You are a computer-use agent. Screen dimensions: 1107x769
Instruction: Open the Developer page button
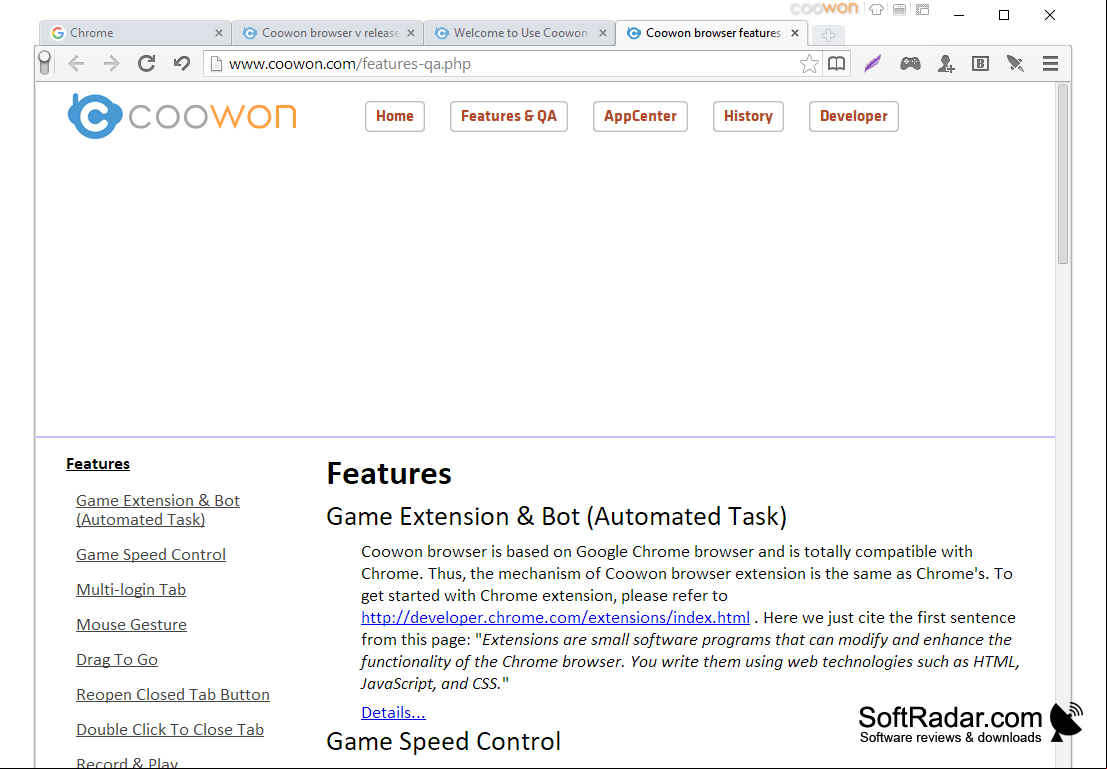tap(854, 117)
